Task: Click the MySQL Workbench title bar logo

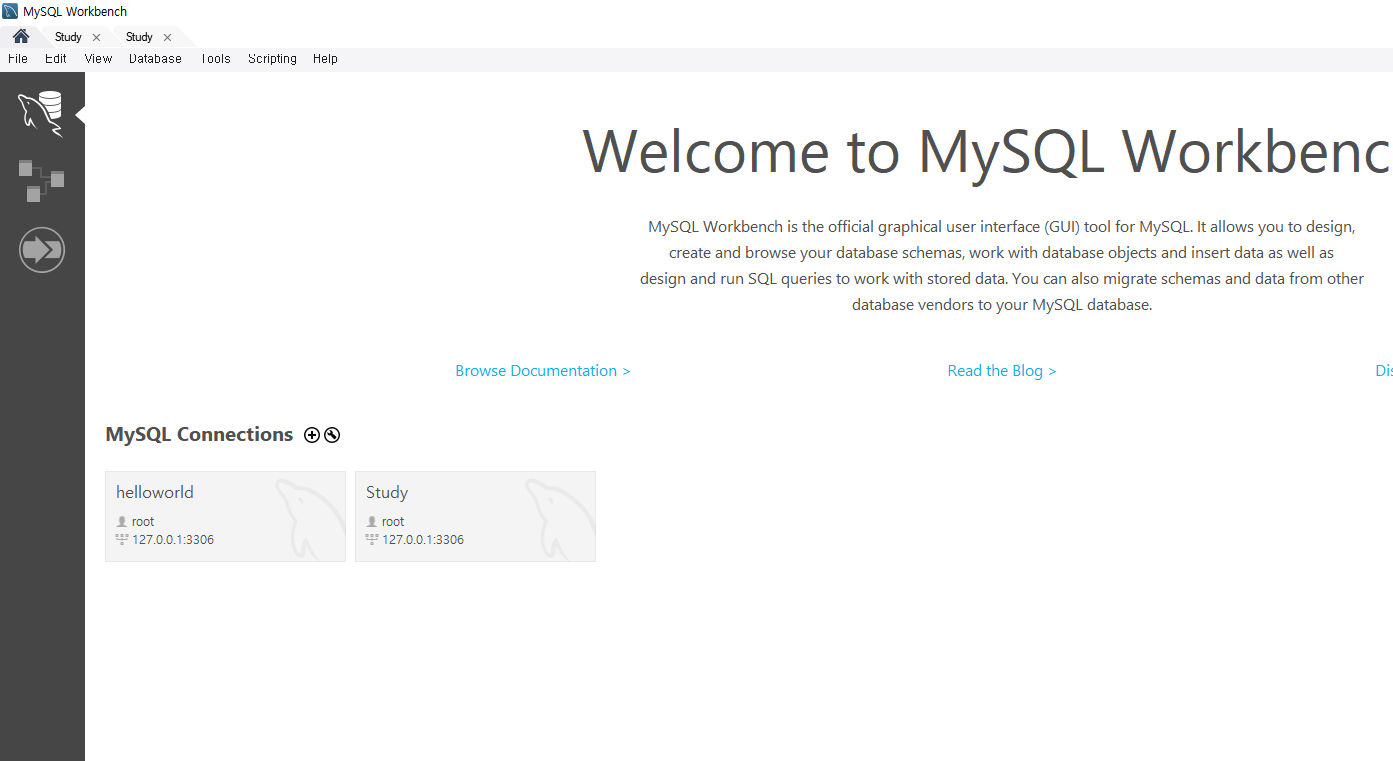Action: [10, 11]
